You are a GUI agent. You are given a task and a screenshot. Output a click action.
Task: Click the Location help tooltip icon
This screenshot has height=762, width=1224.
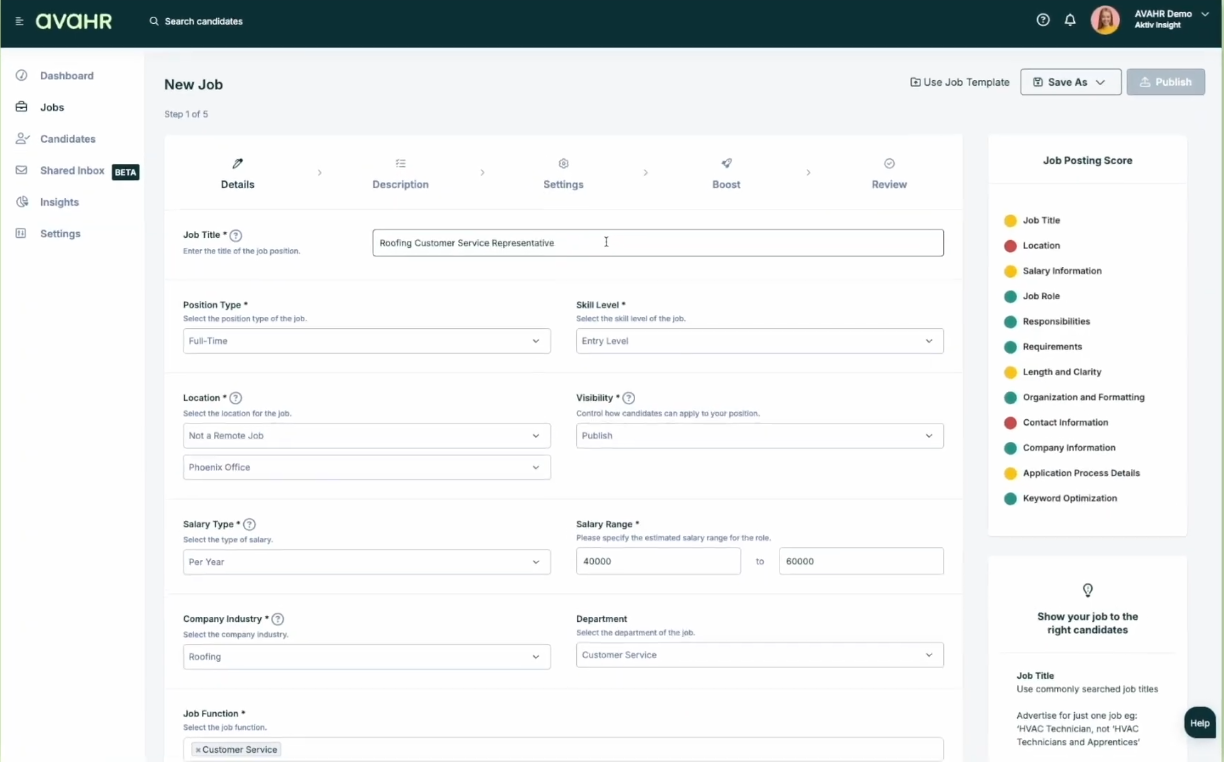pos(236,398)
